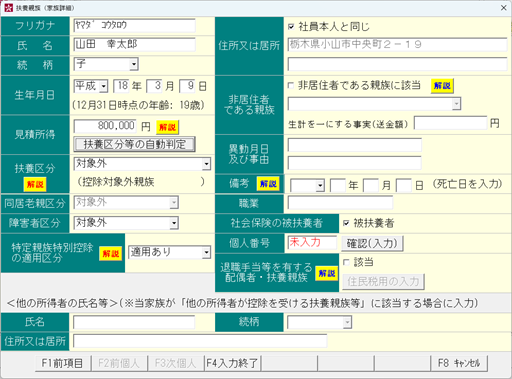The image size is (512, 379).
Task: Click the 送金額 amount input field
Action: (x=451, y=123)
